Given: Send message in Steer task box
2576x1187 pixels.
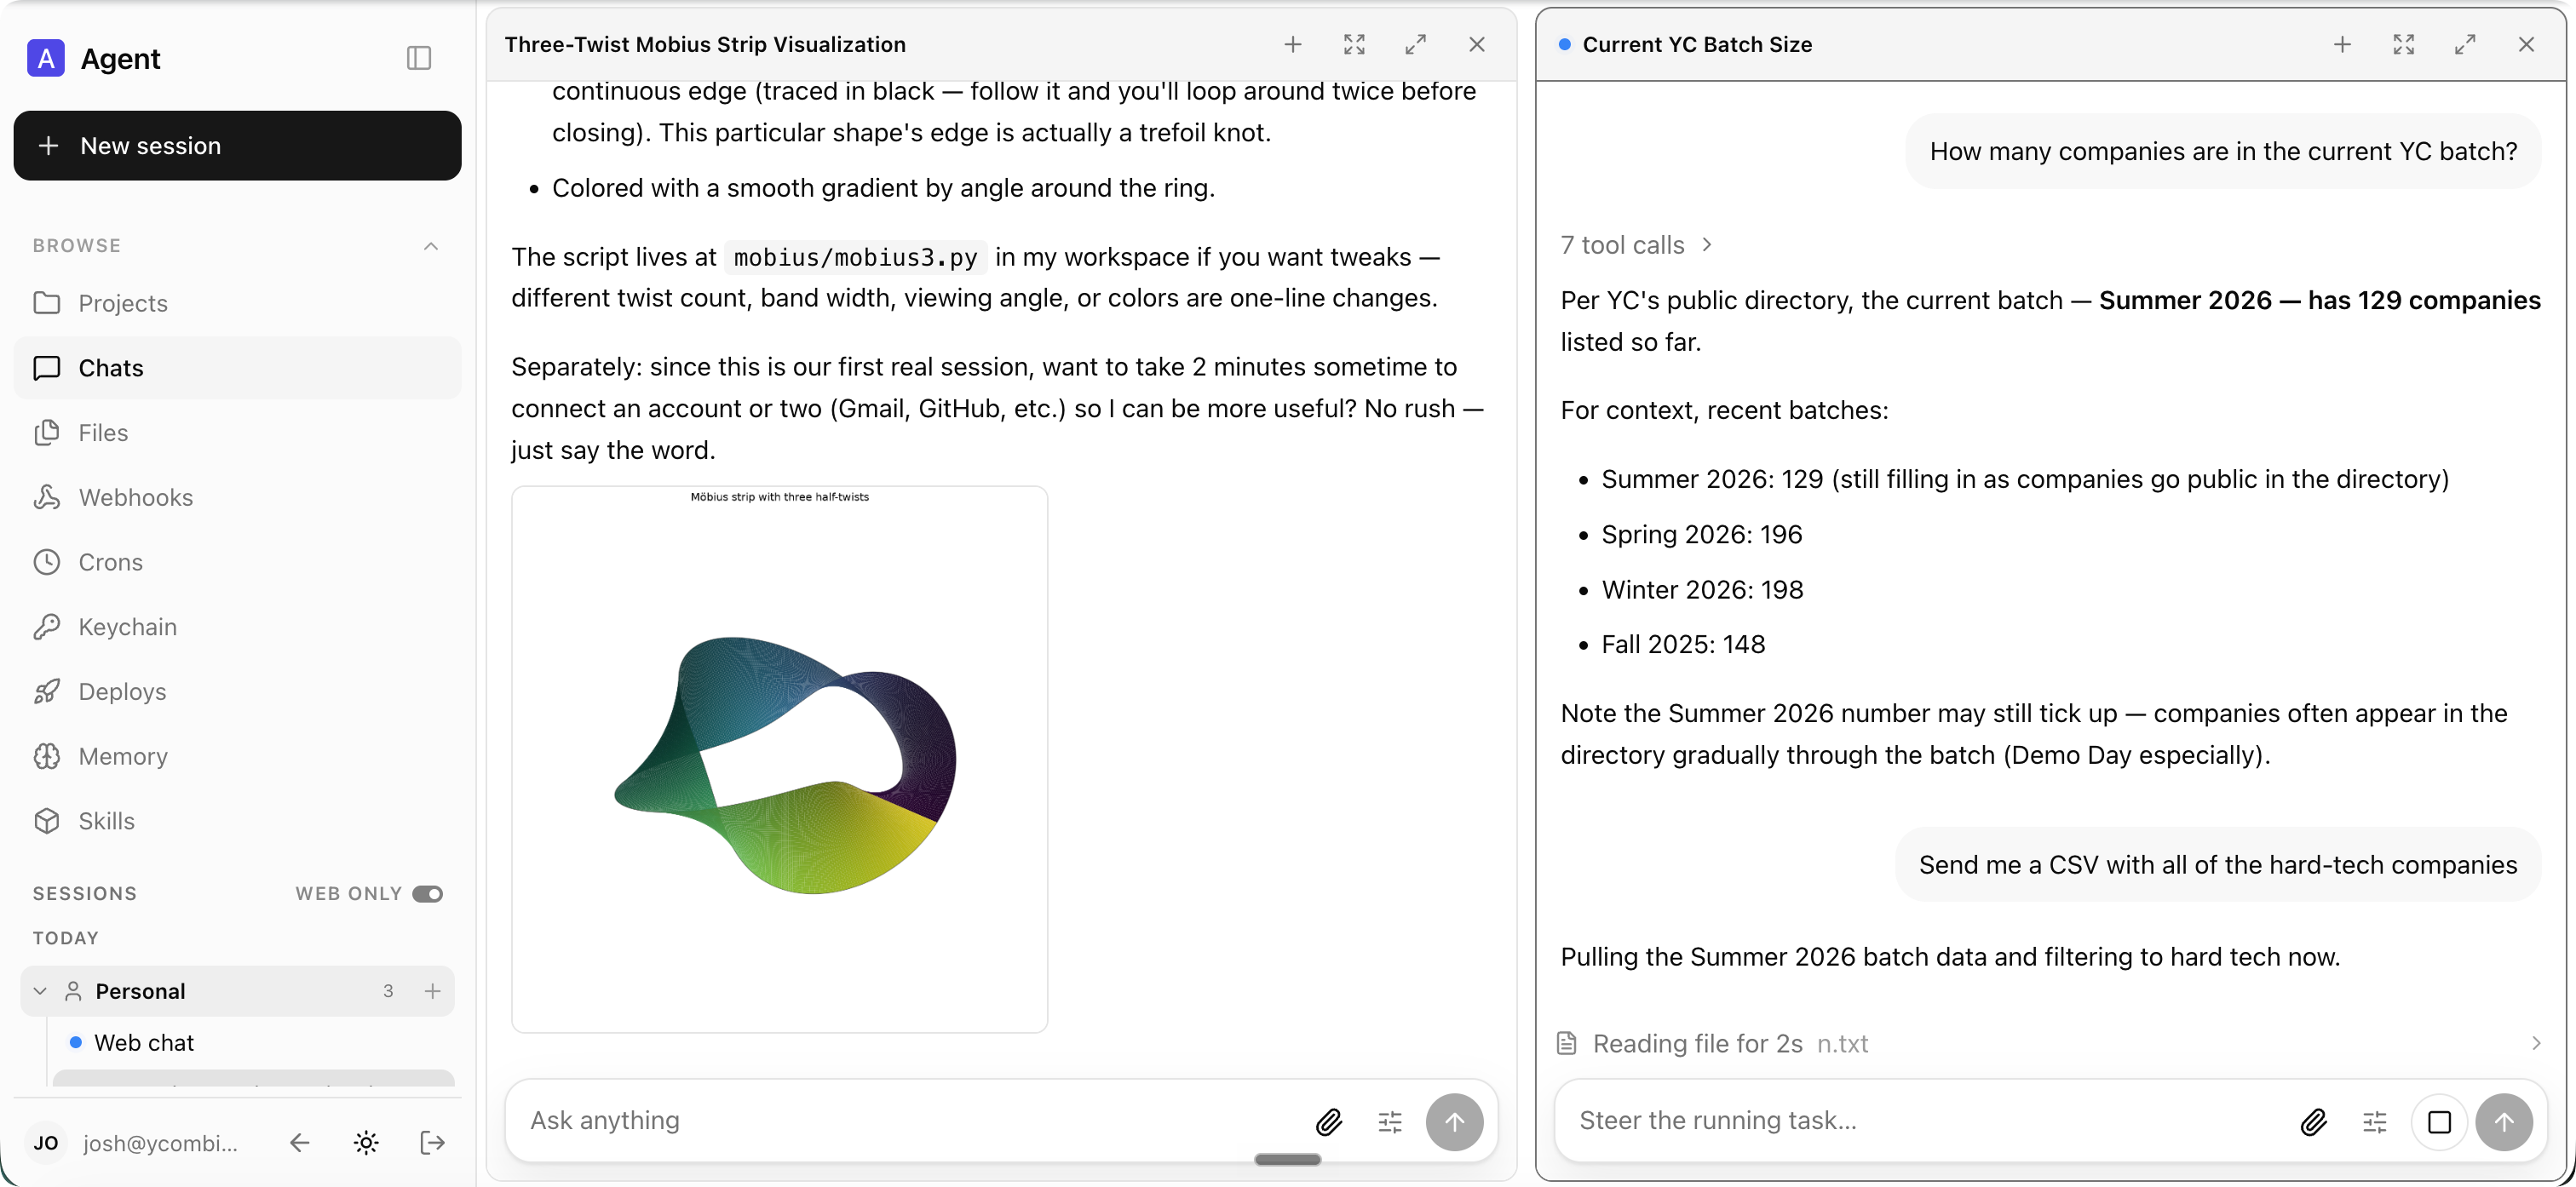Looking at the screenshot, I should click(x=2504, y=1122).
